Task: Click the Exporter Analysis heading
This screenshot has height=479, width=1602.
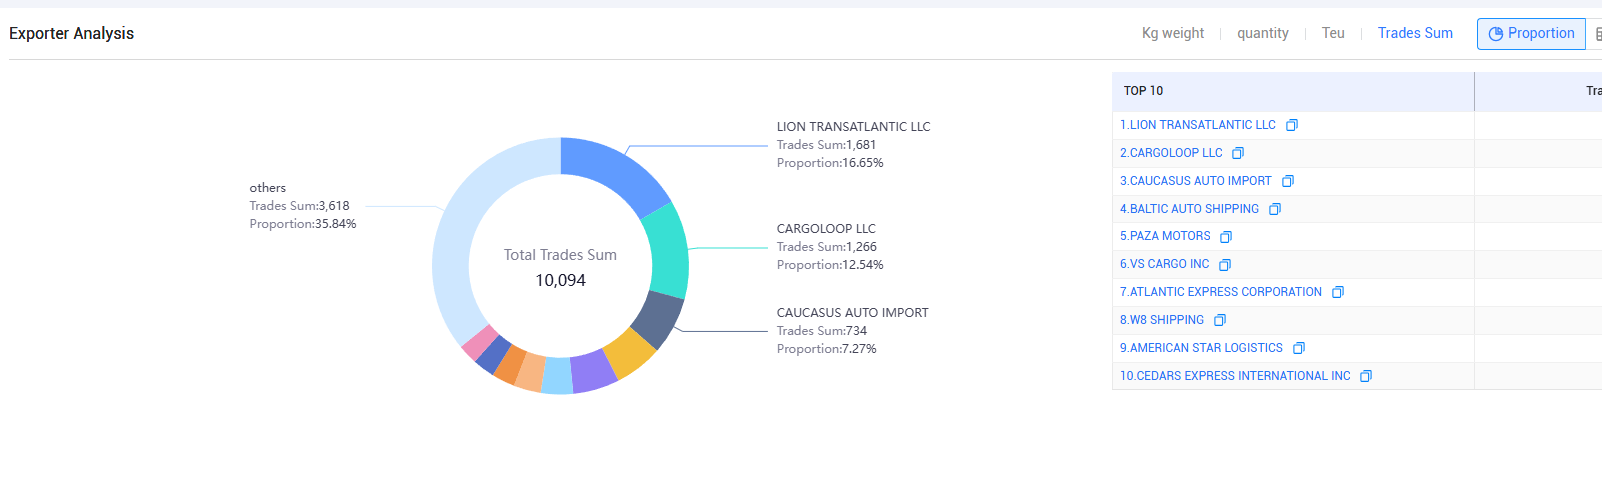Action: tap(71, 33)
